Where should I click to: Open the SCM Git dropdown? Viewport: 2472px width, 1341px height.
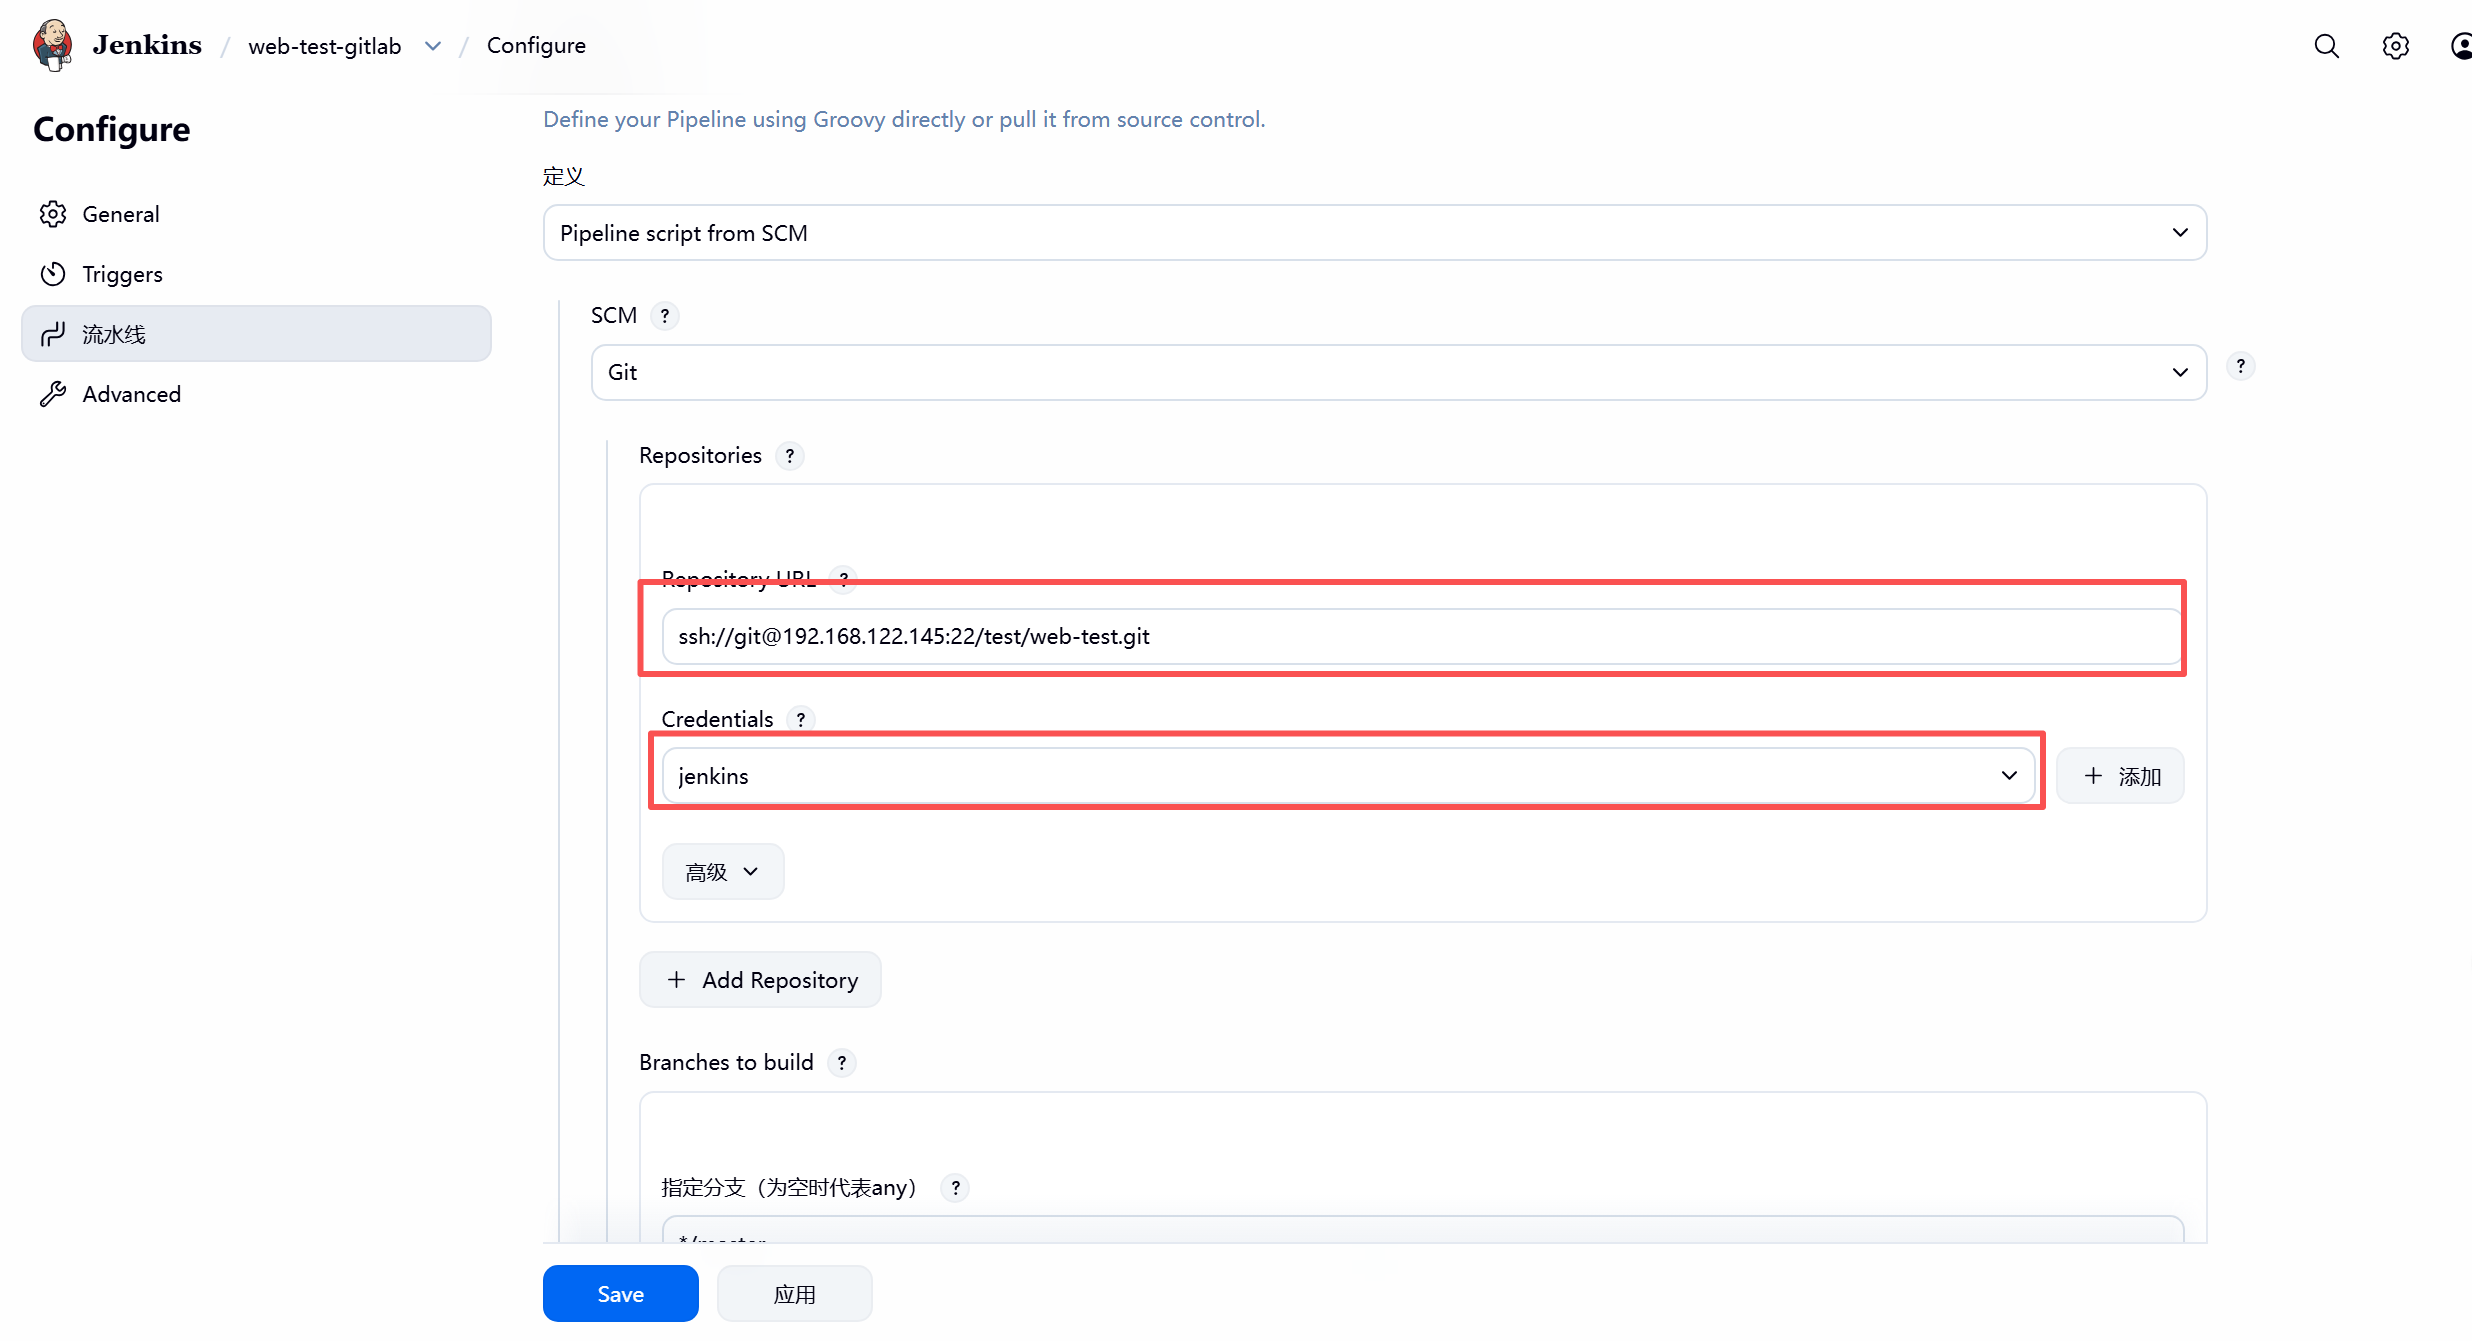tap(1399, 373)
